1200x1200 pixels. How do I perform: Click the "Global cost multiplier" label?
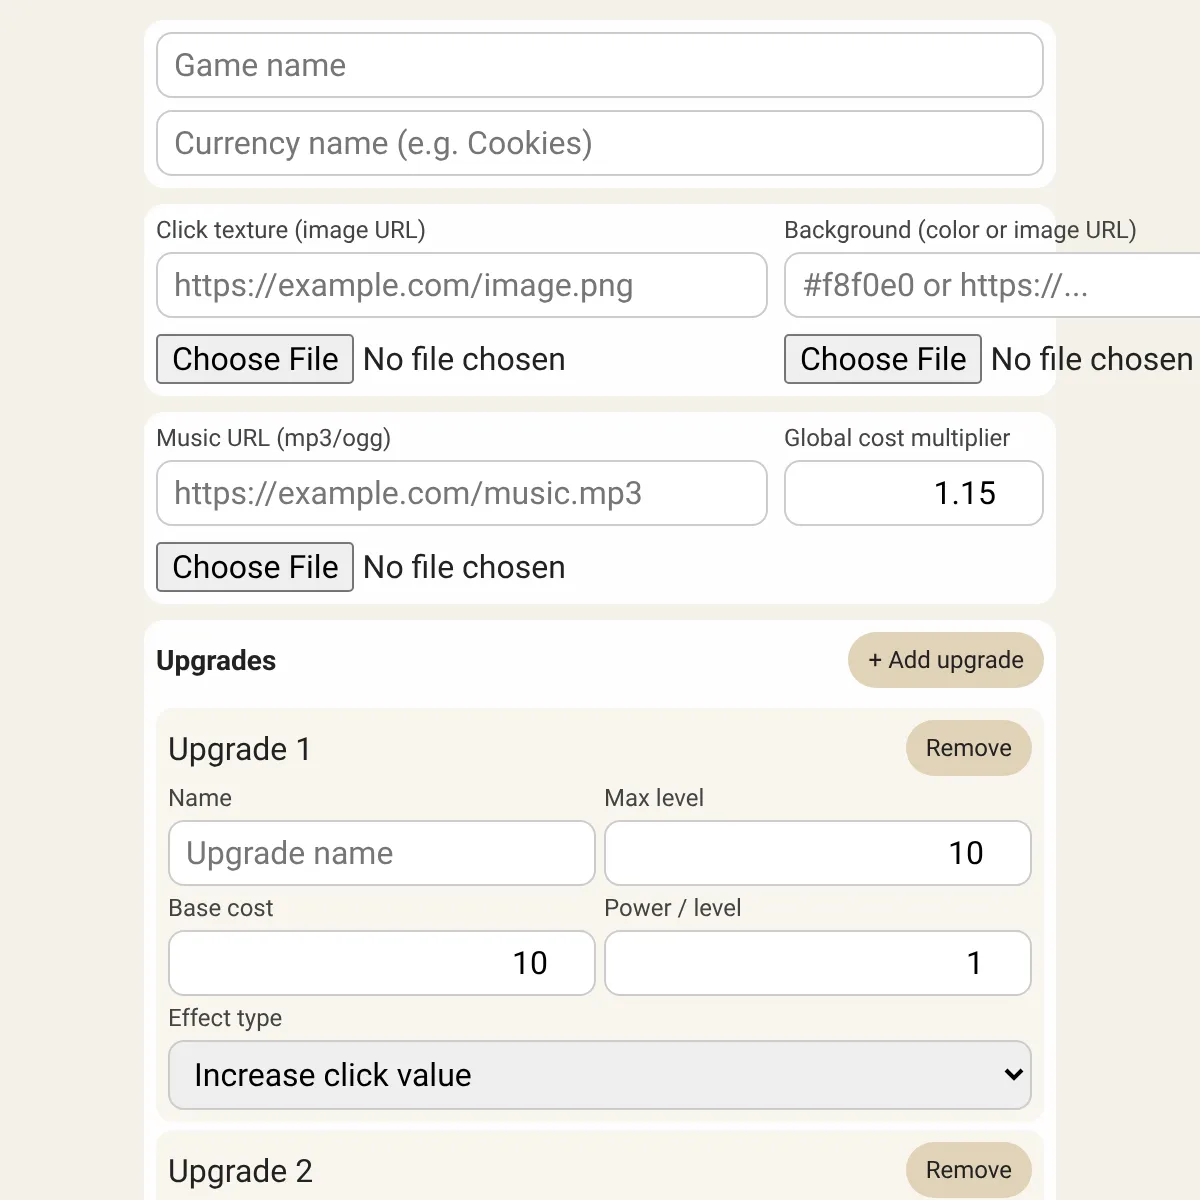[897, 438]
